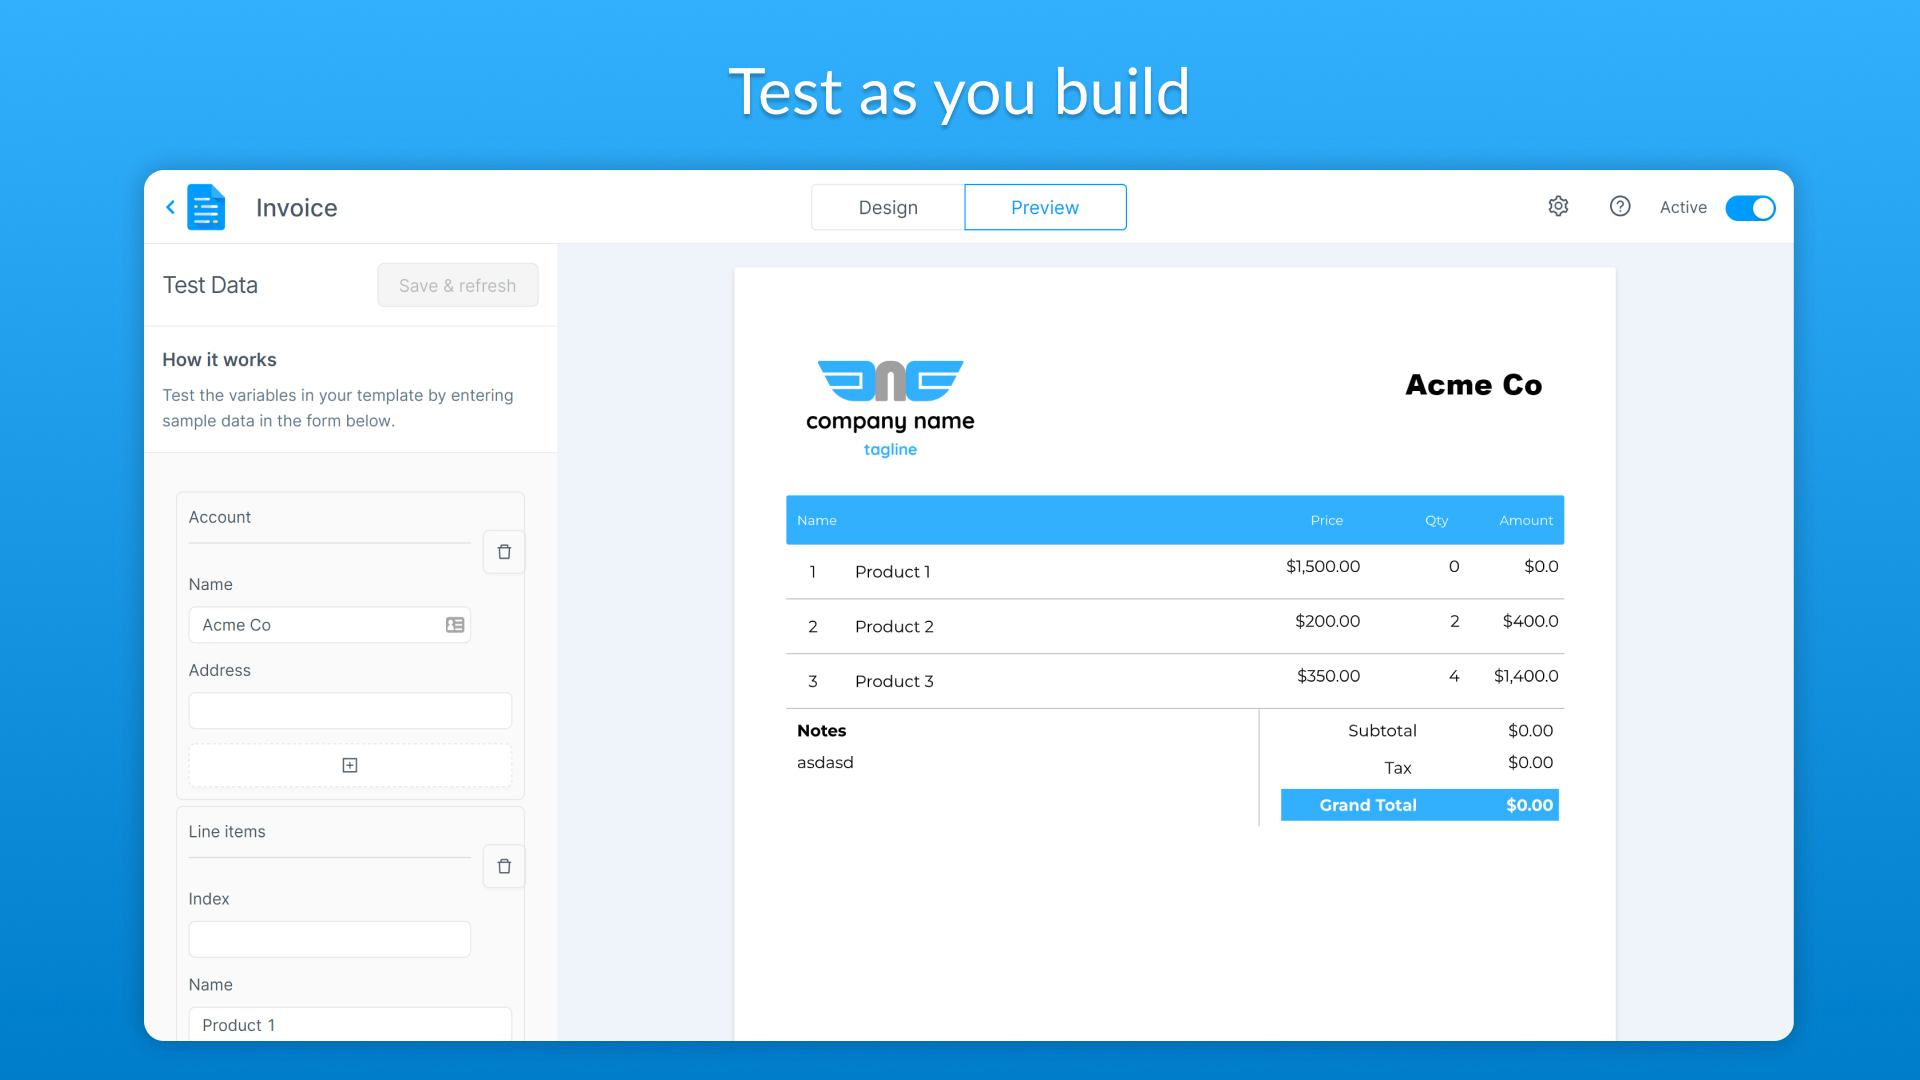Switch to the Design tab
The width and height of the screenshot is (1920, 1080).
pos(887,207)
